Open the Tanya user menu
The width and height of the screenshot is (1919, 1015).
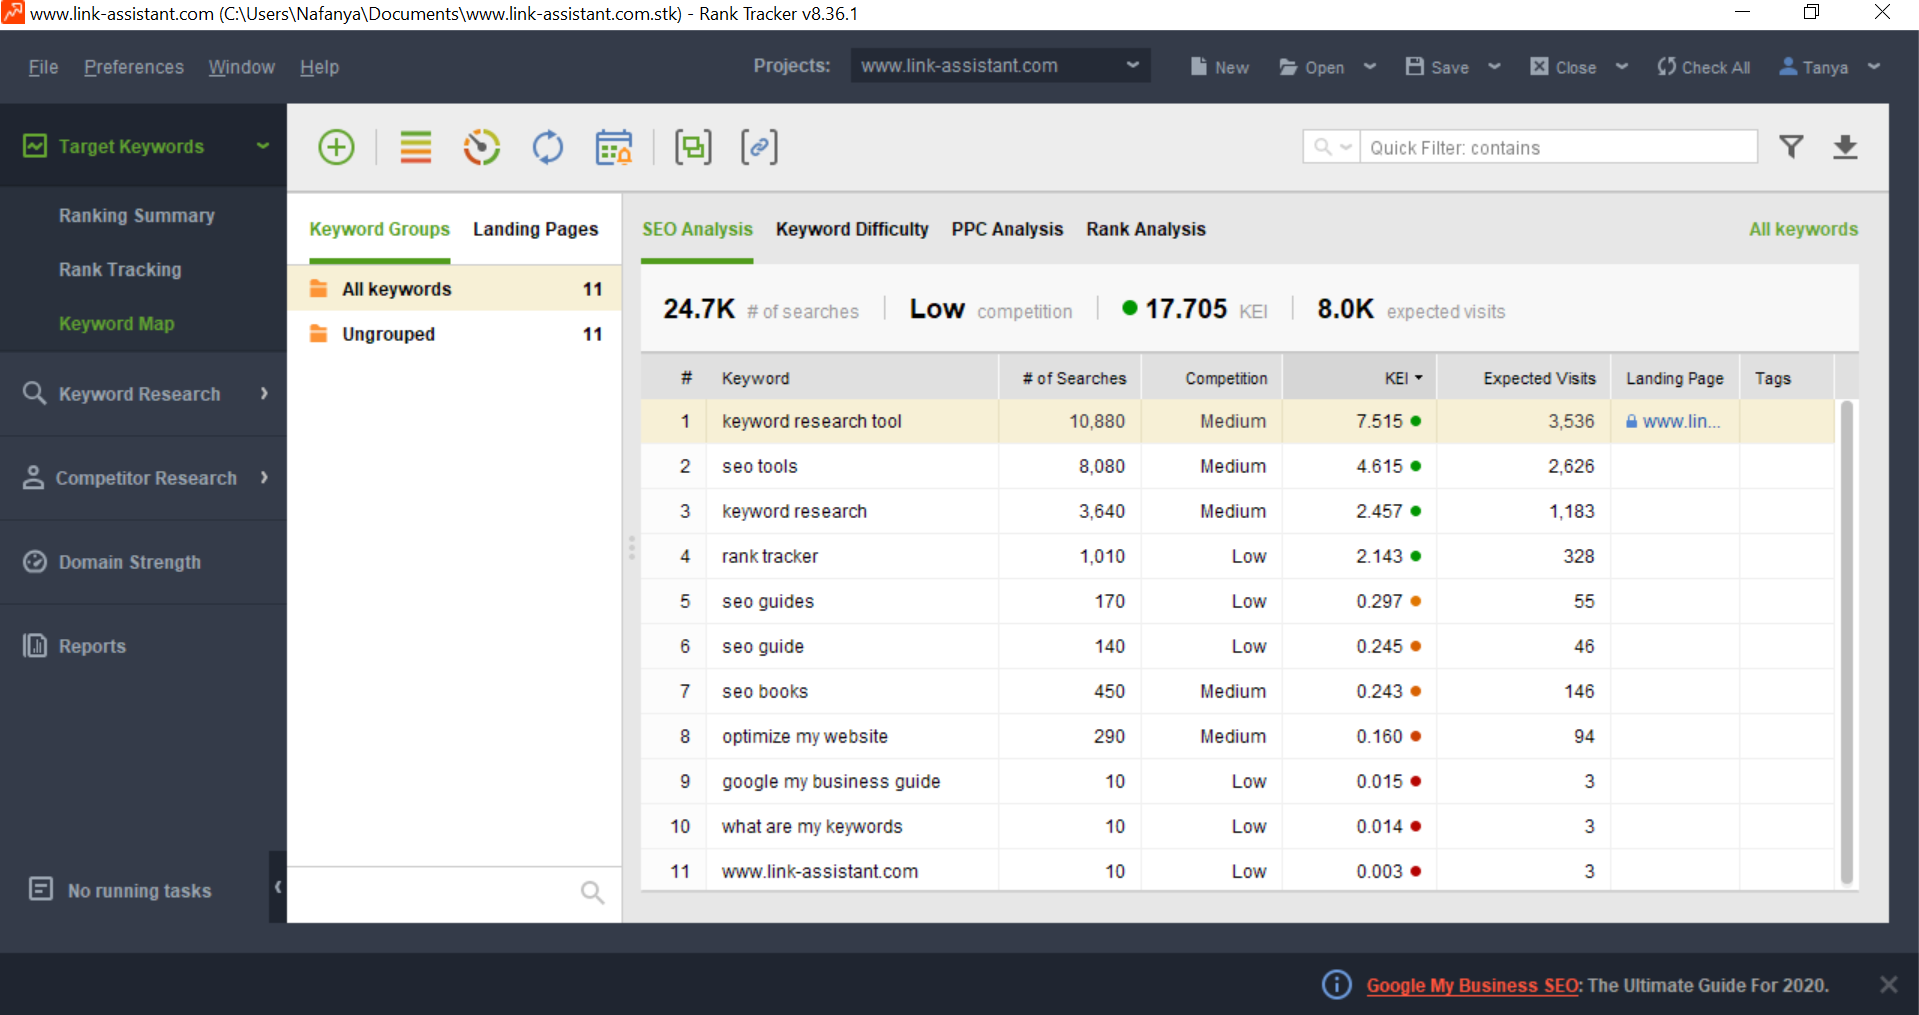click(1828, 67)
